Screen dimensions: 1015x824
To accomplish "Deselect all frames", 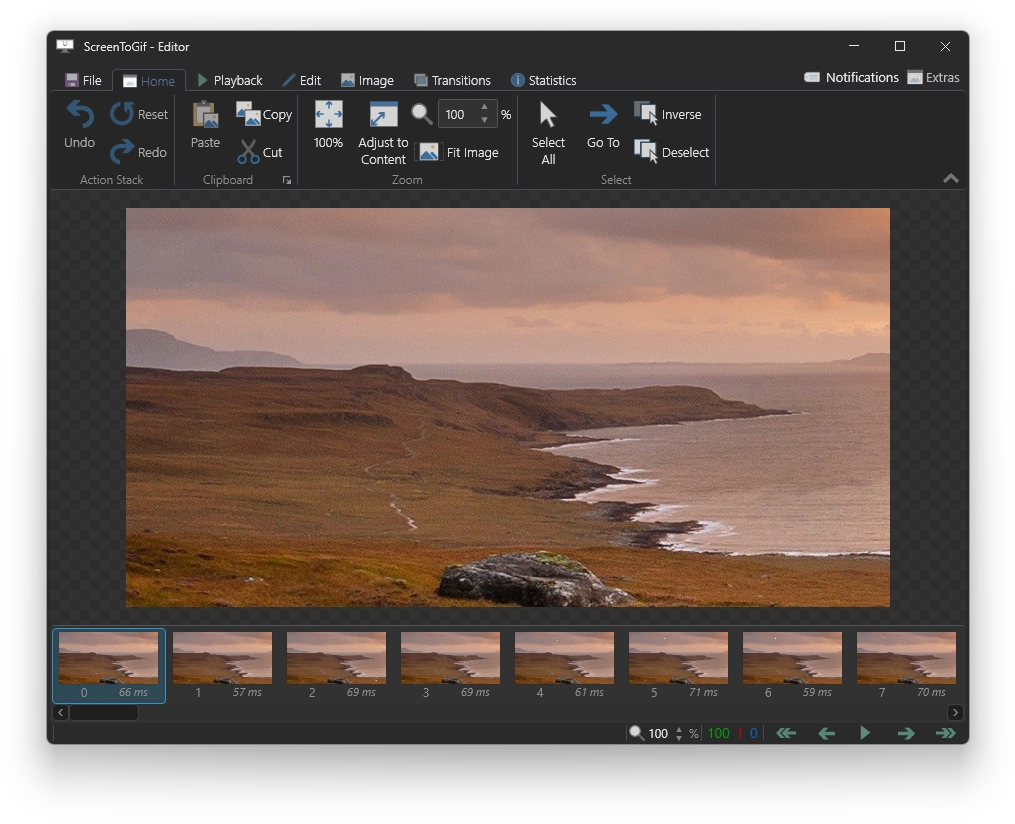I will [x=671, y=152].
